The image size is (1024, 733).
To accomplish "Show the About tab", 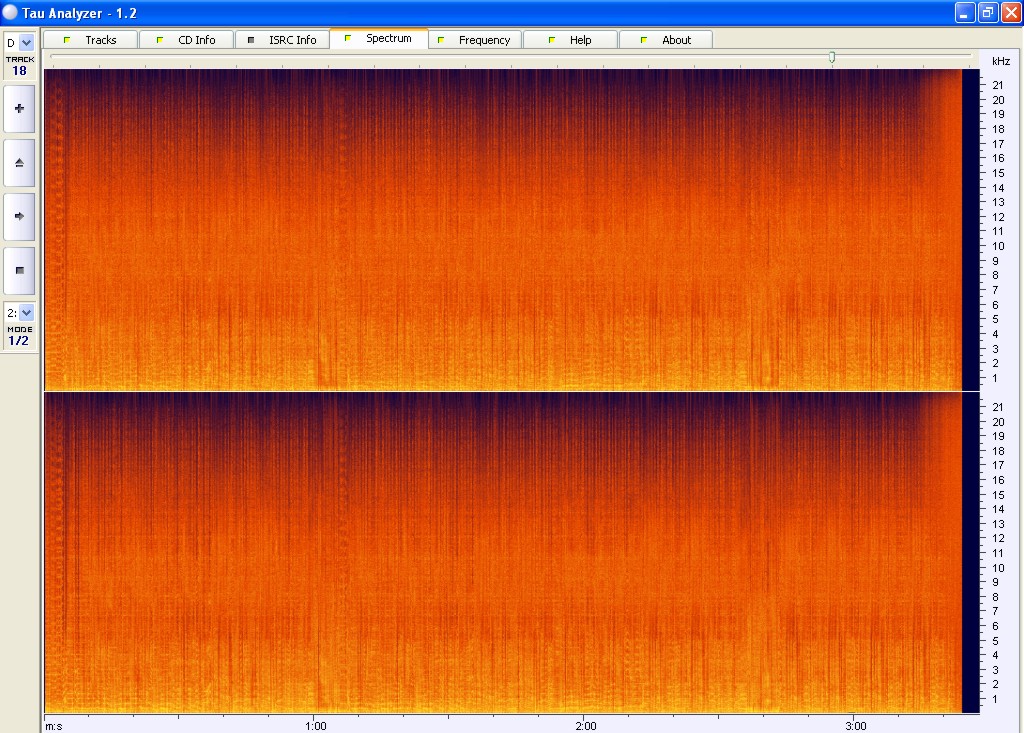I will tap(666, 40).
